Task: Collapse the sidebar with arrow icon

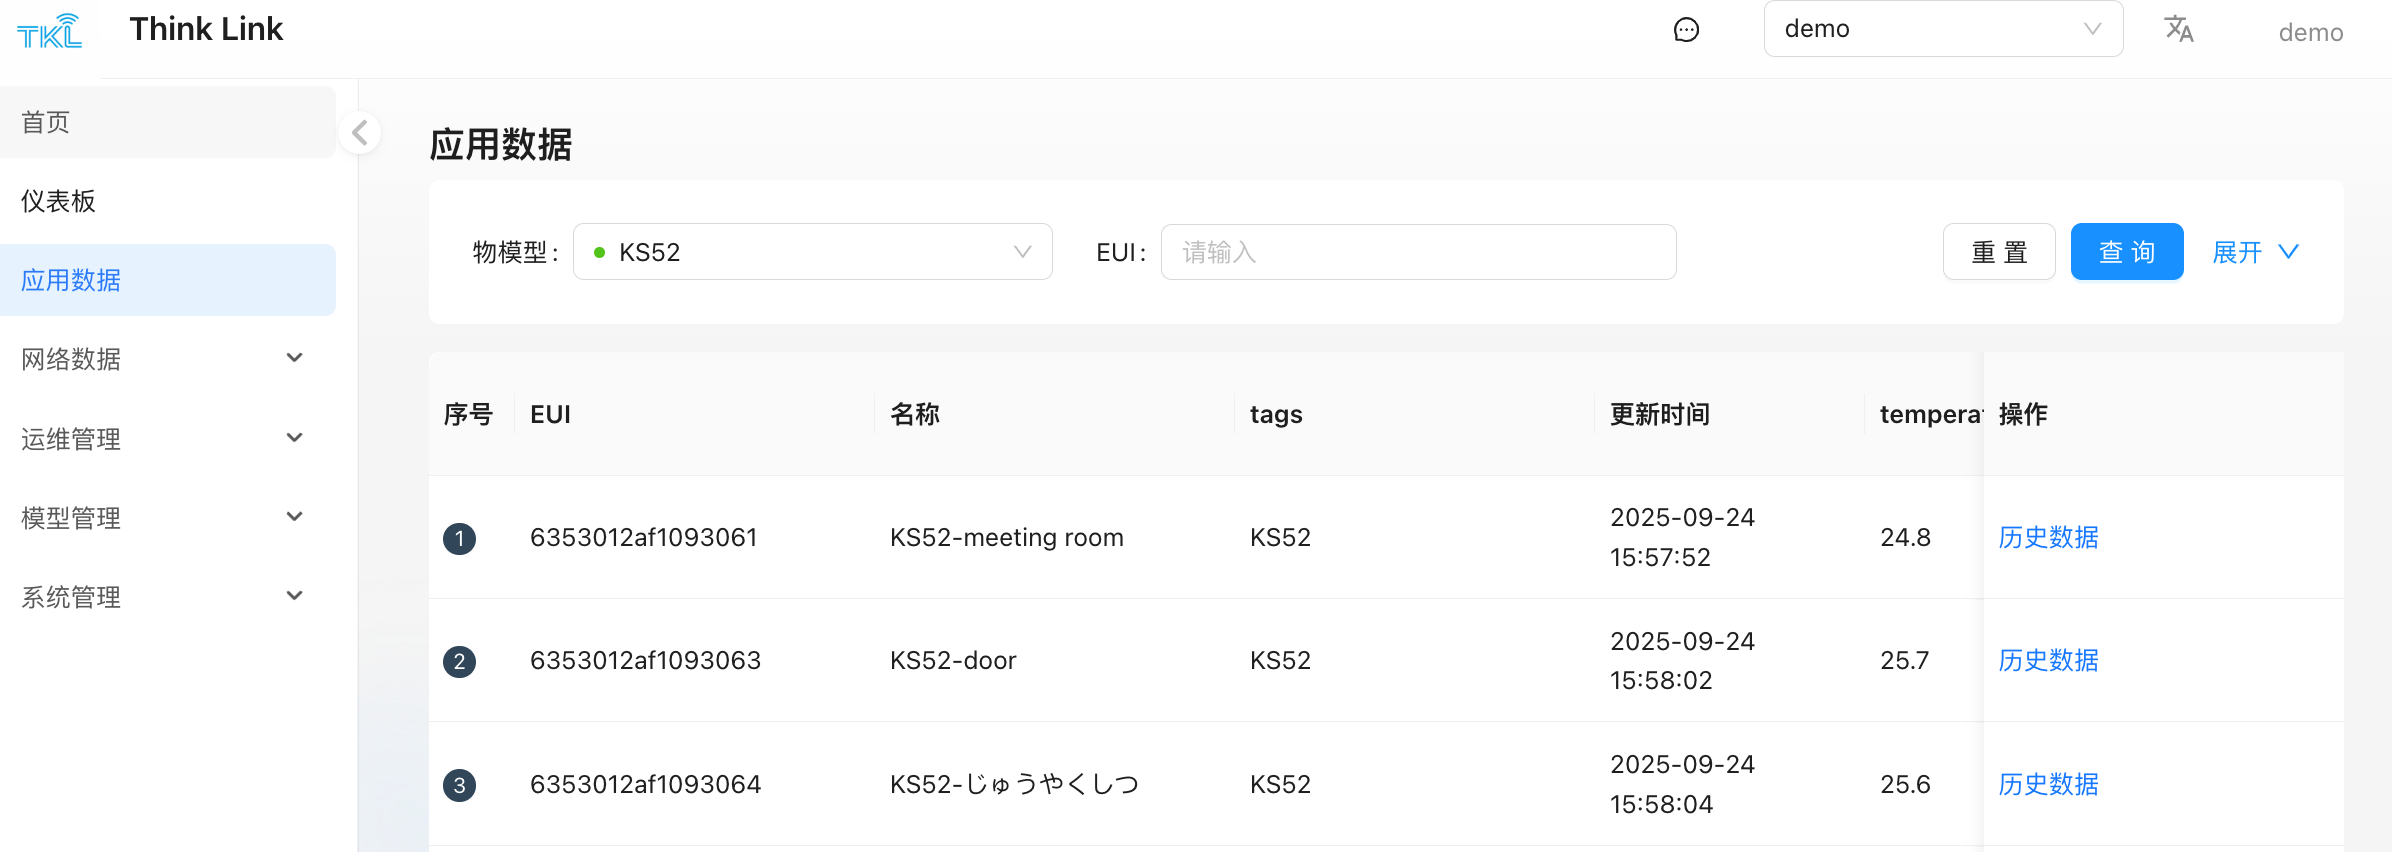Action: point(360,132)
